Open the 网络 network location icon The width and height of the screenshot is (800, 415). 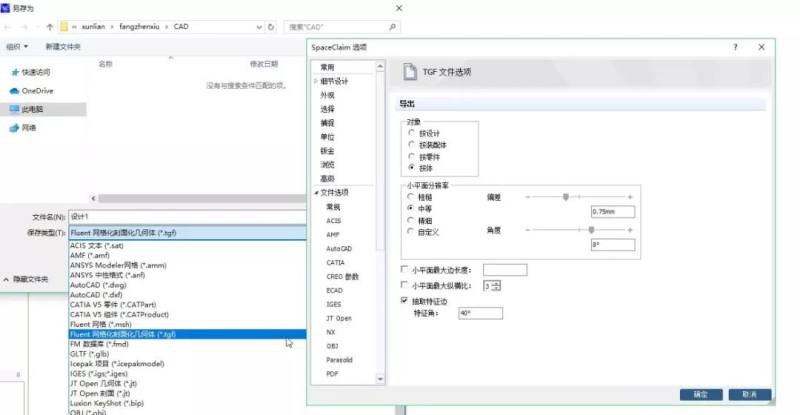14,128
